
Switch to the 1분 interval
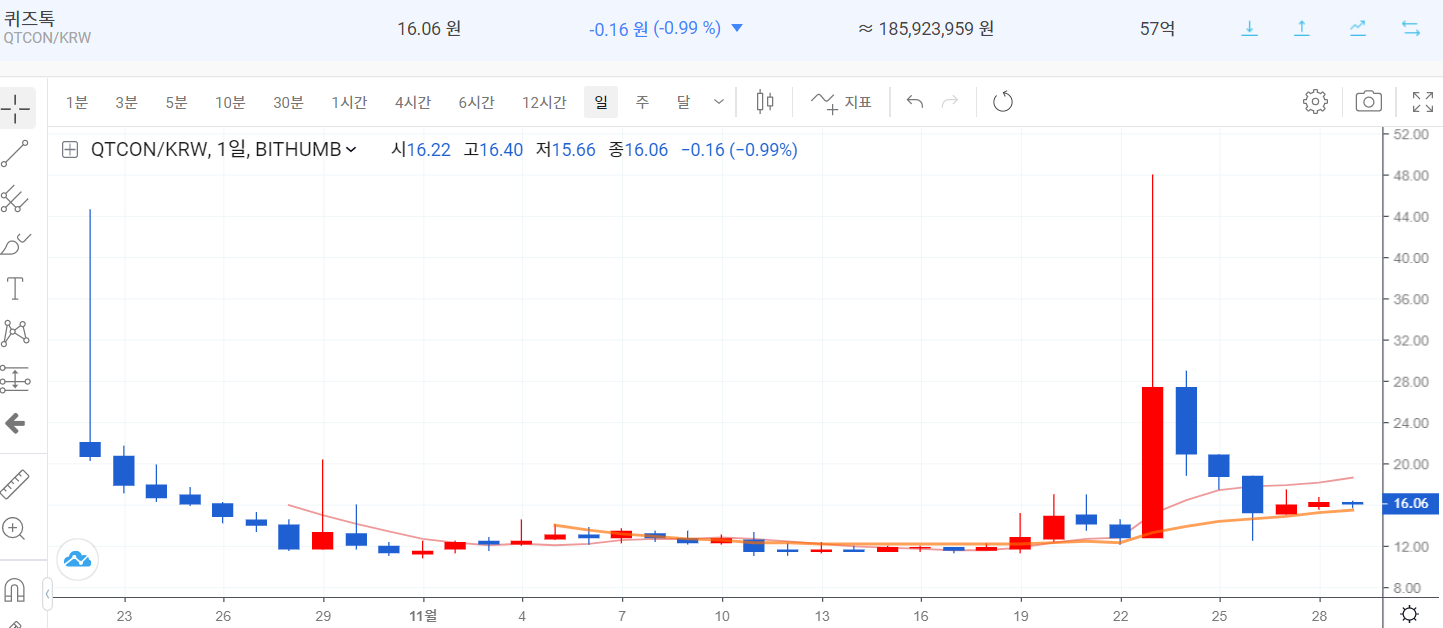pos(77,102)
